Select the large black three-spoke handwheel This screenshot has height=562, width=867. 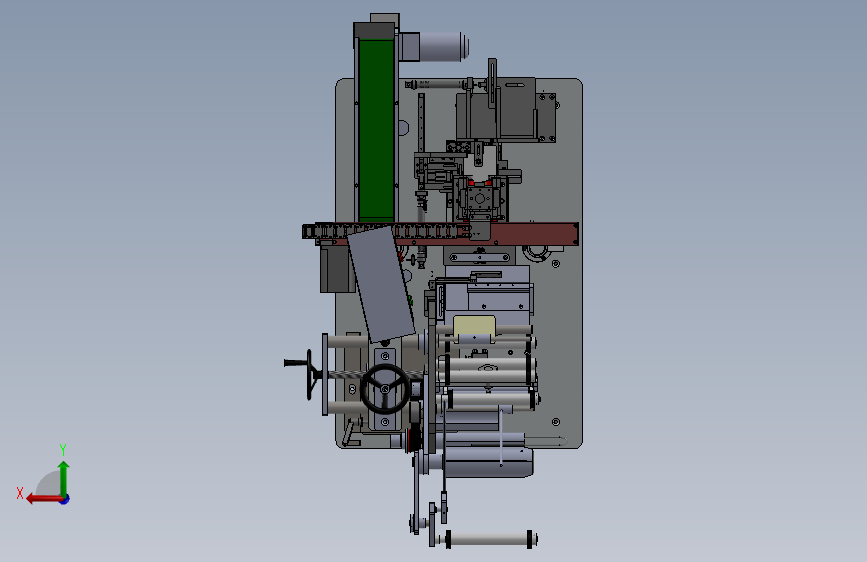(385, 389)
